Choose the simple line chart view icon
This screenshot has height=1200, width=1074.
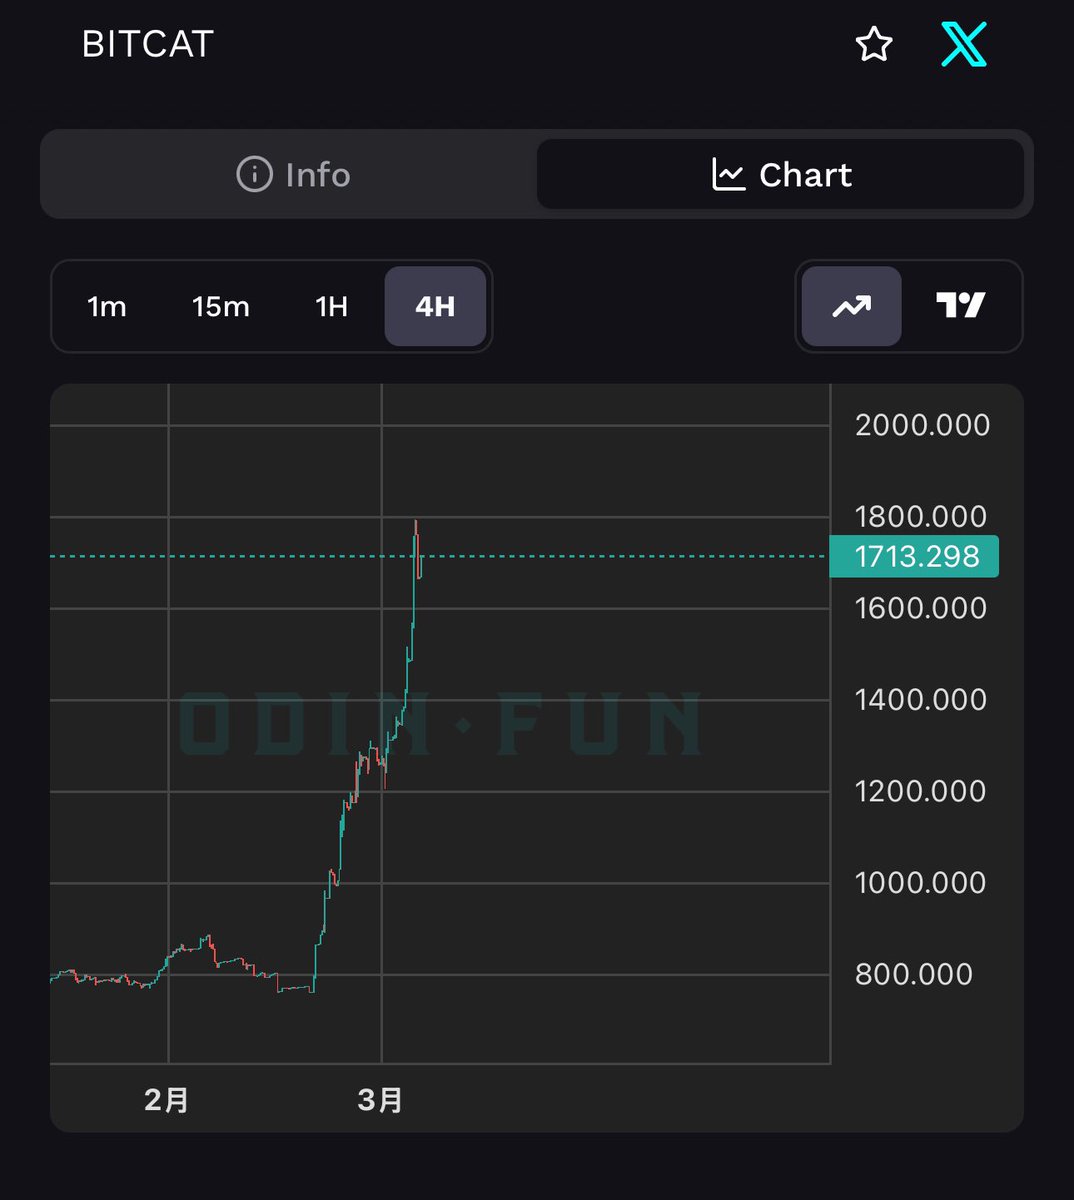tap(852, 306)
